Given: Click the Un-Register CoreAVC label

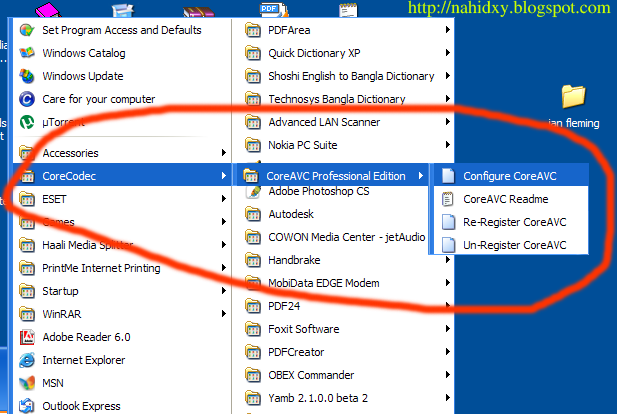Looking at the screenshot, I should pos(515,245).
